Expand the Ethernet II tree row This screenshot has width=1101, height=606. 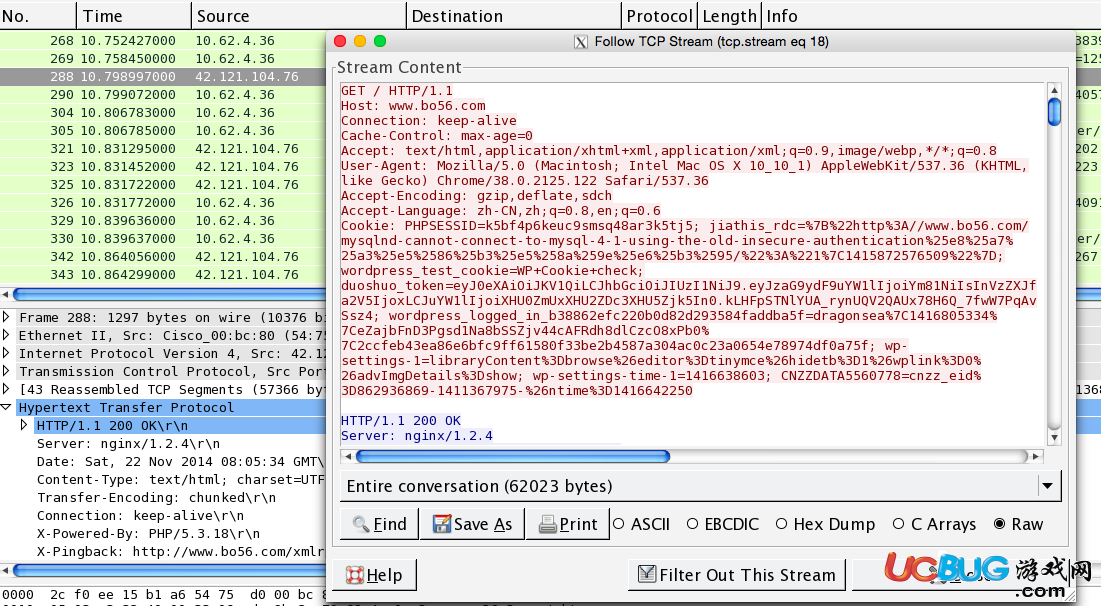point(6,335)
